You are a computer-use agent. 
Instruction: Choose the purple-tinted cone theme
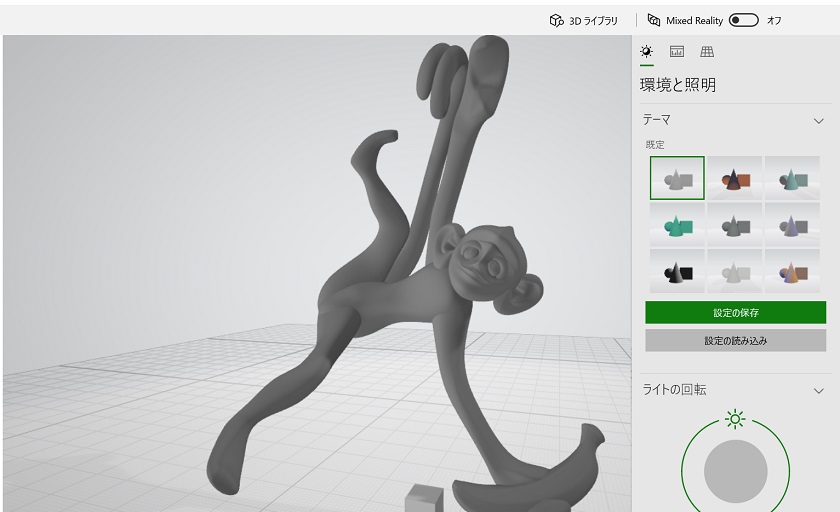click(793, 224)
